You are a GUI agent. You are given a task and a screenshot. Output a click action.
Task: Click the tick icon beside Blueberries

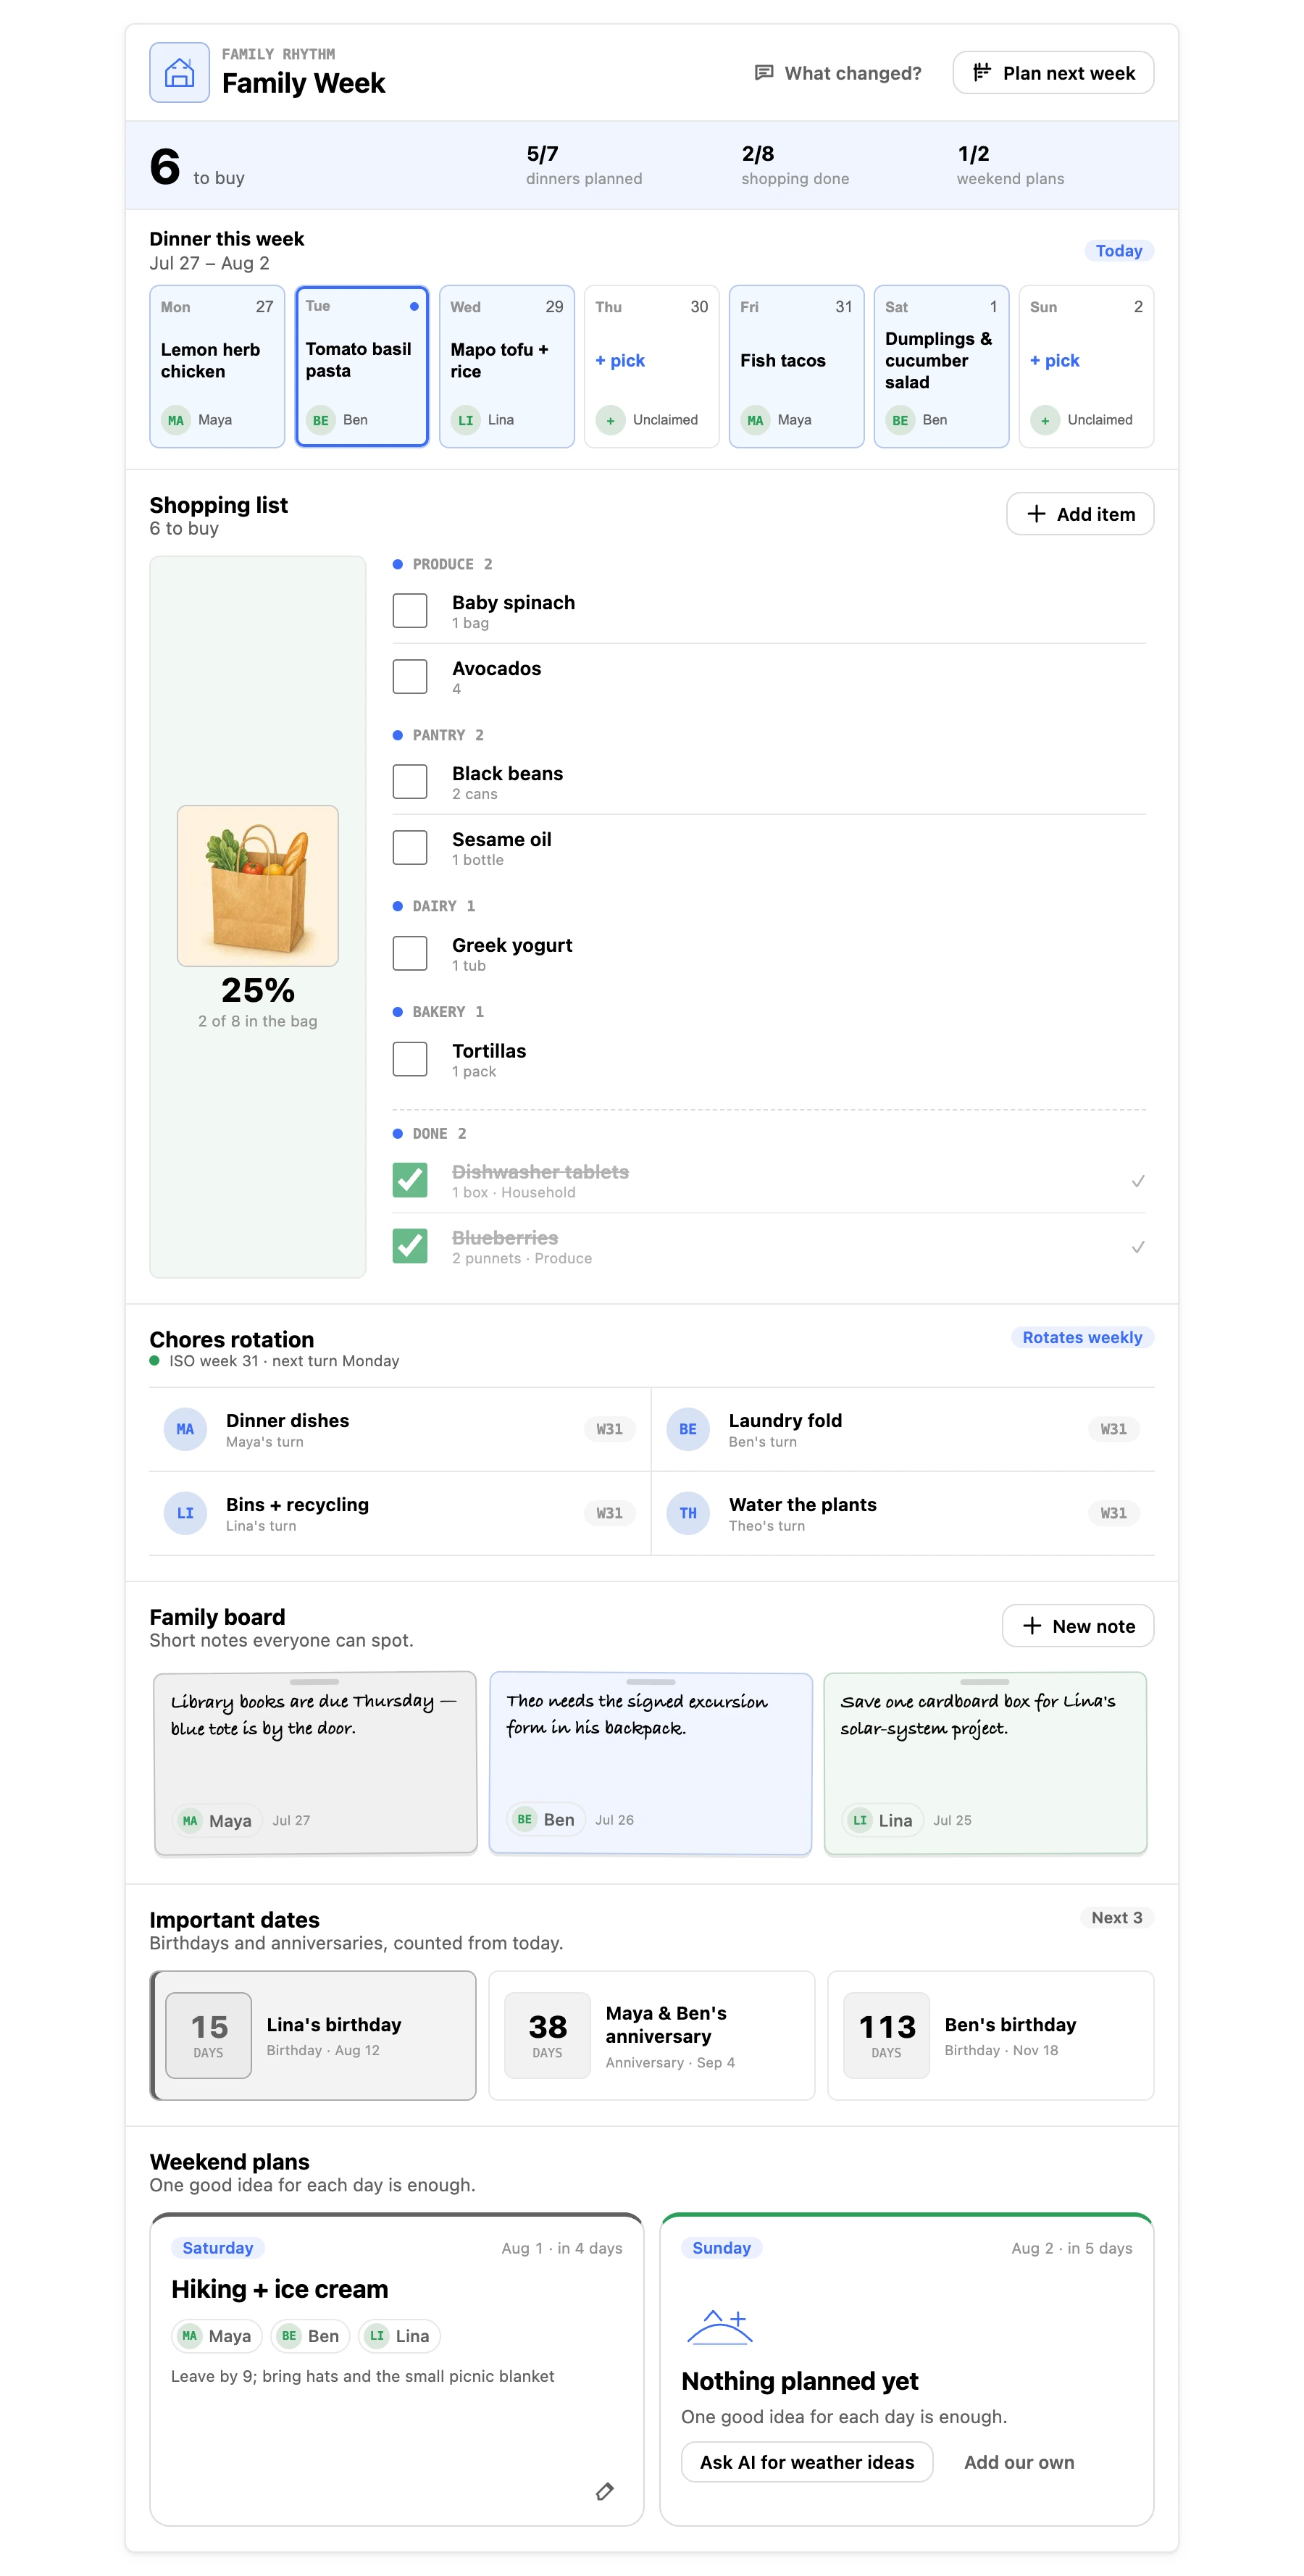pyautogui.click(x=1137, y=1247)
